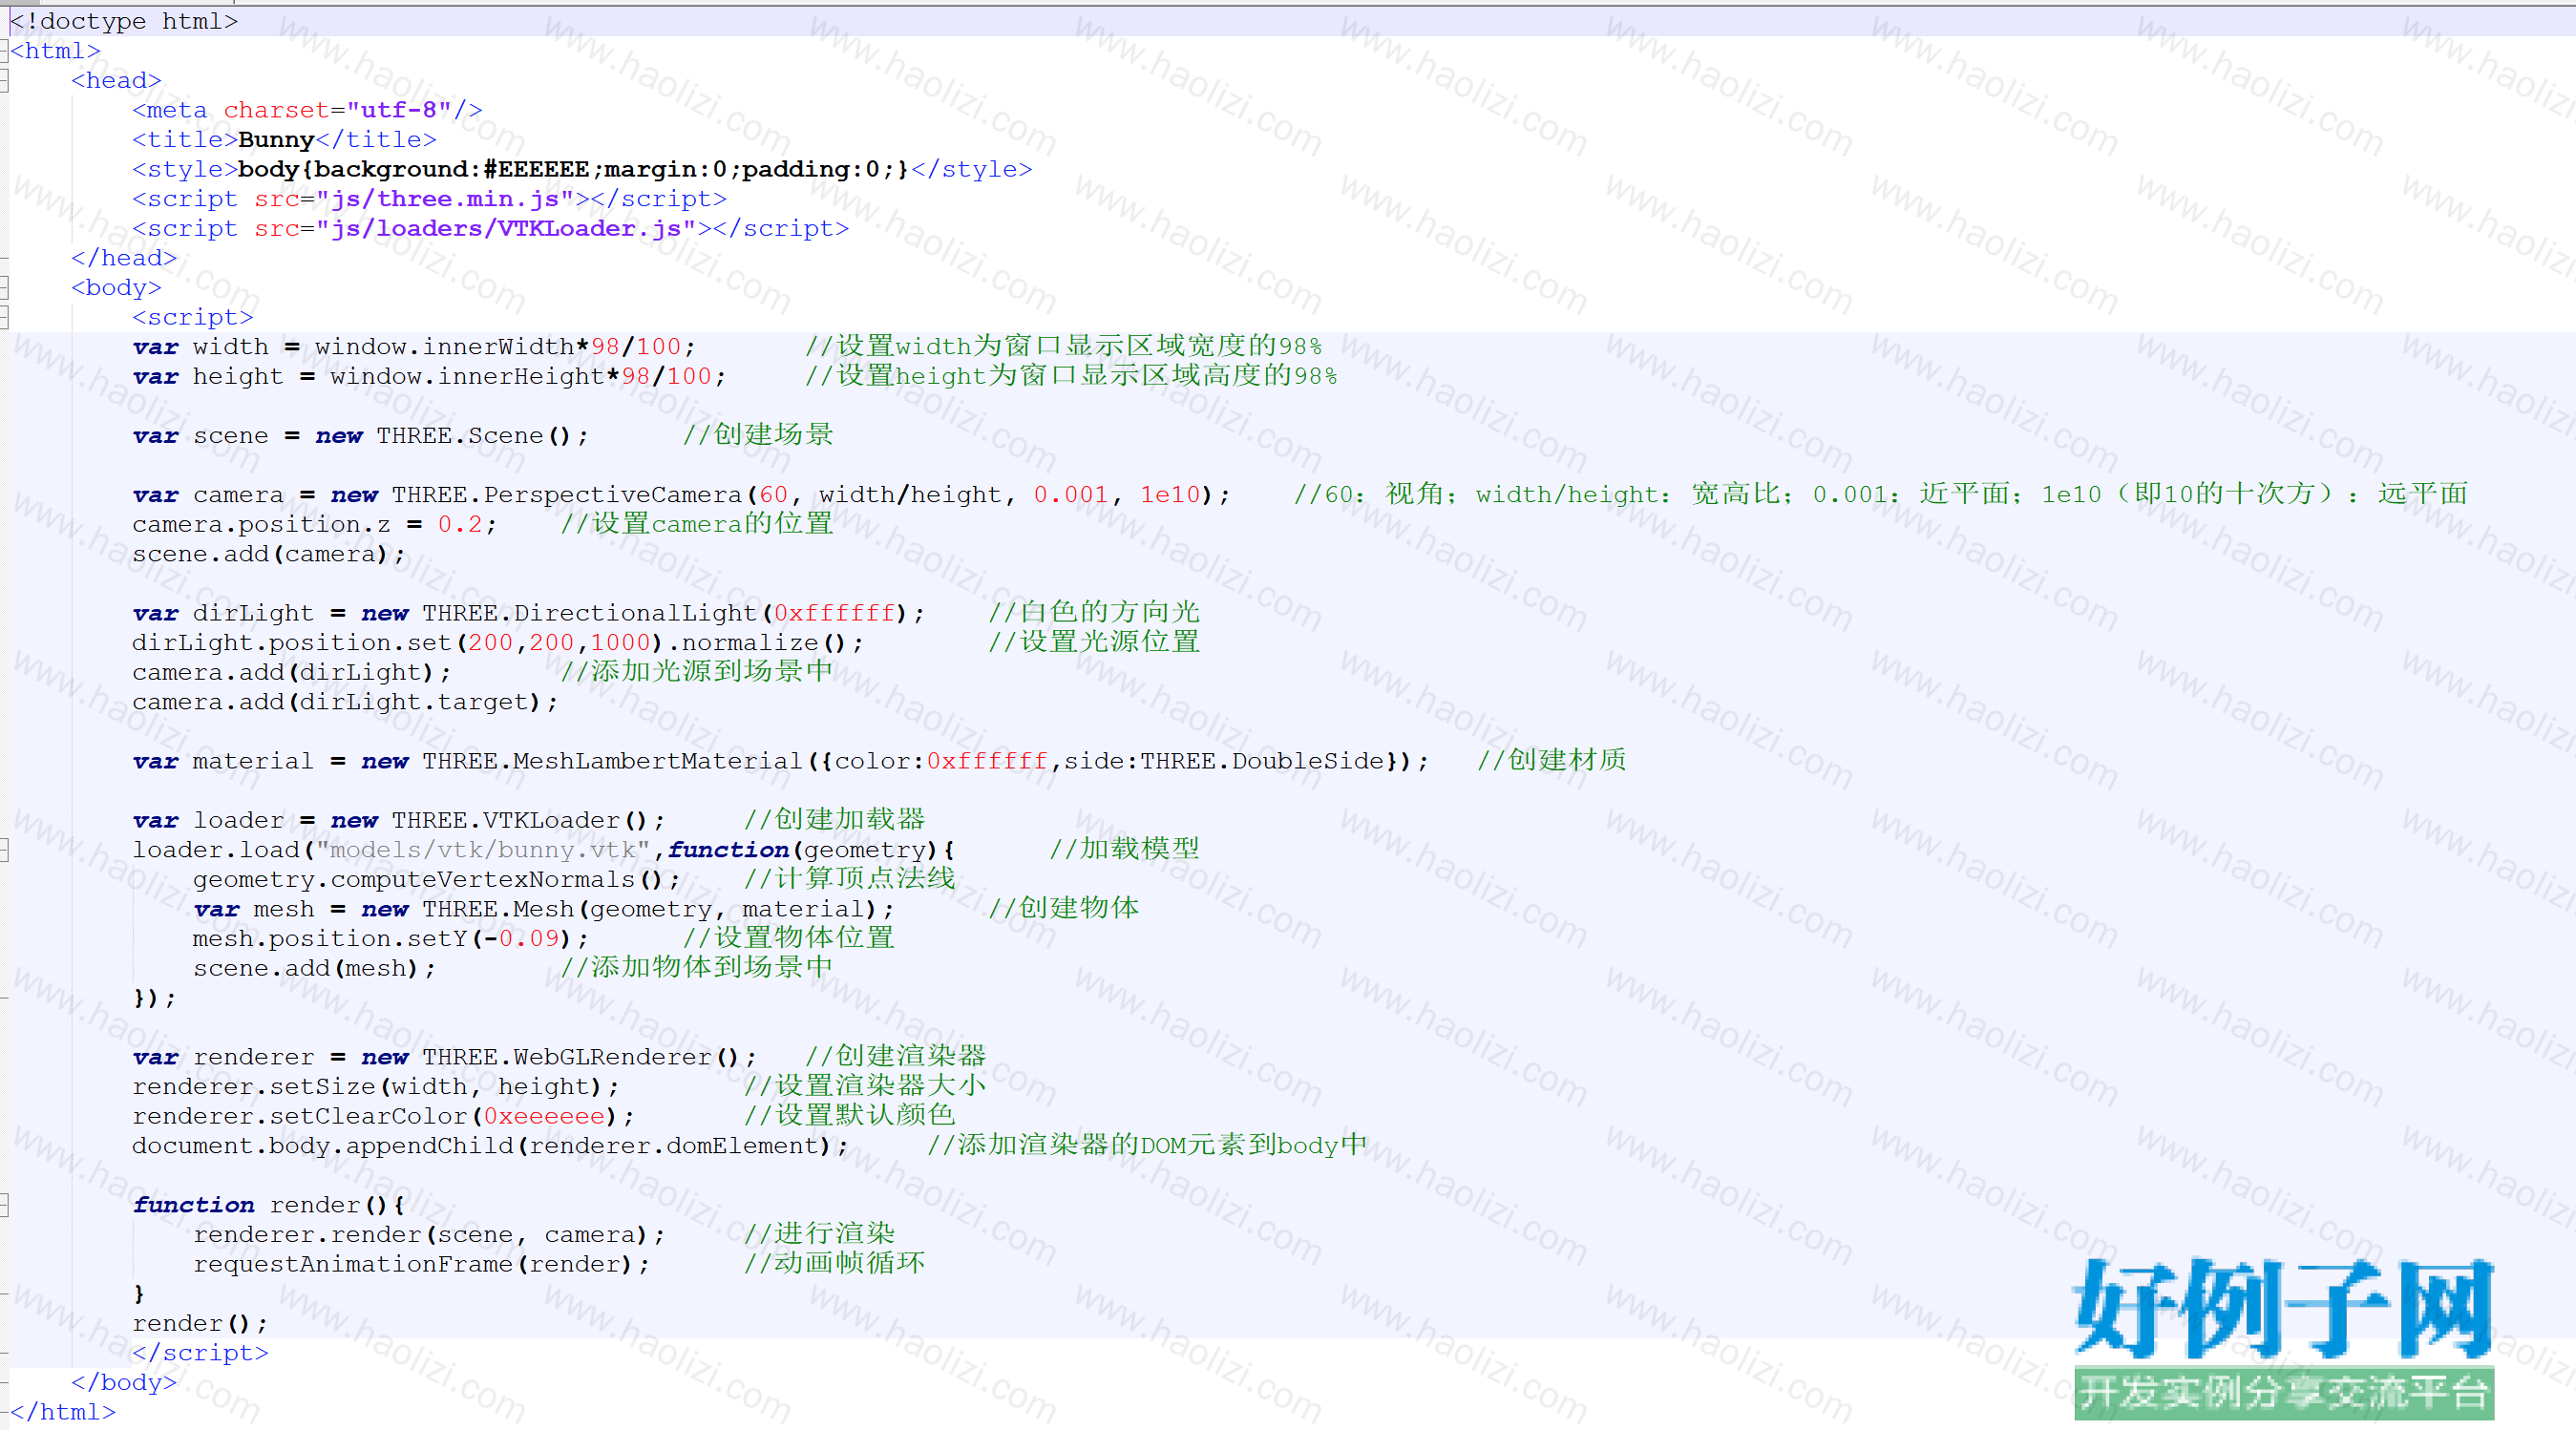Click the 设置物体位置 comment

click(789, 938)
